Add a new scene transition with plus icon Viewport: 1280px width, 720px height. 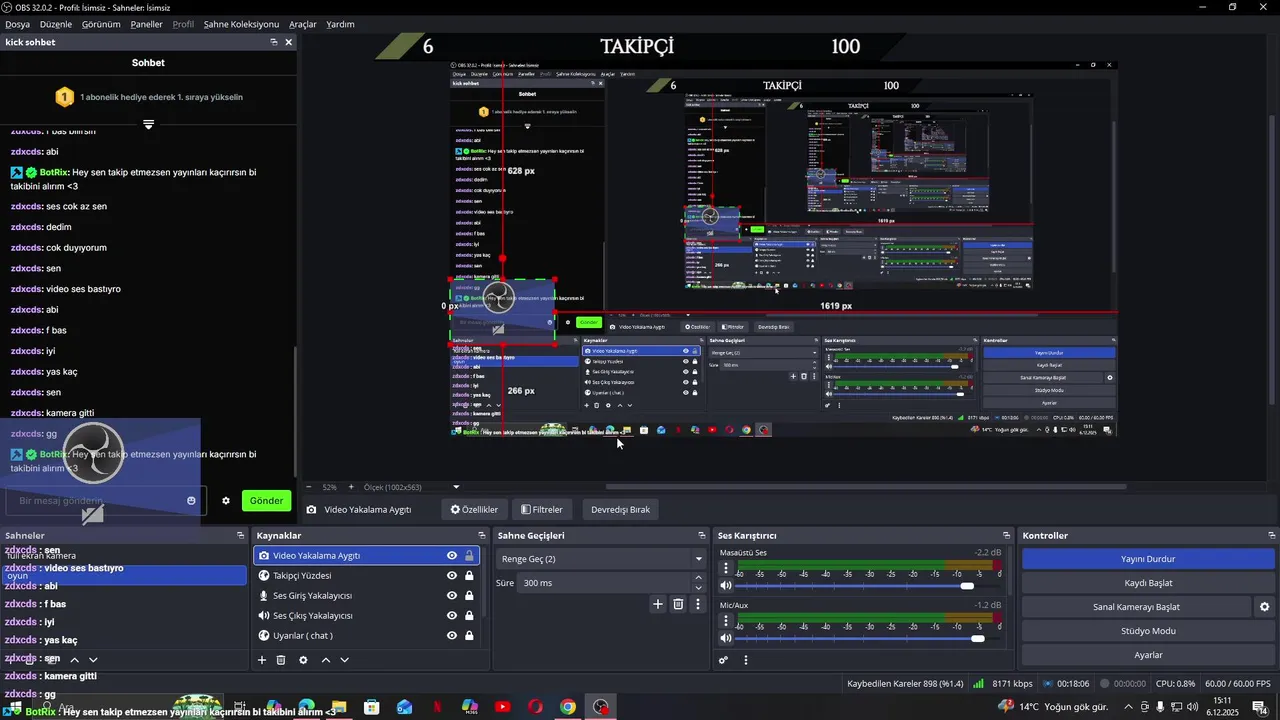658,604
